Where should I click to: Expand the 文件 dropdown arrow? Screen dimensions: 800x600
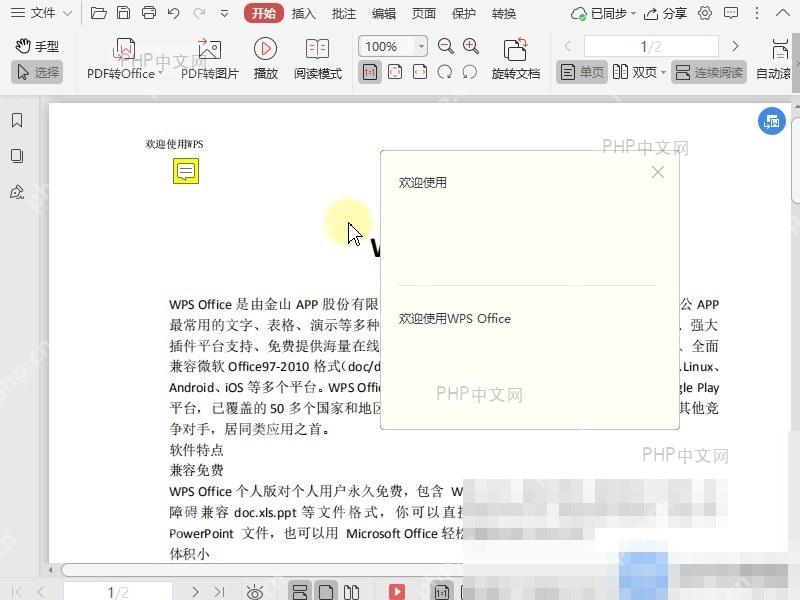[x=67, y=14]
